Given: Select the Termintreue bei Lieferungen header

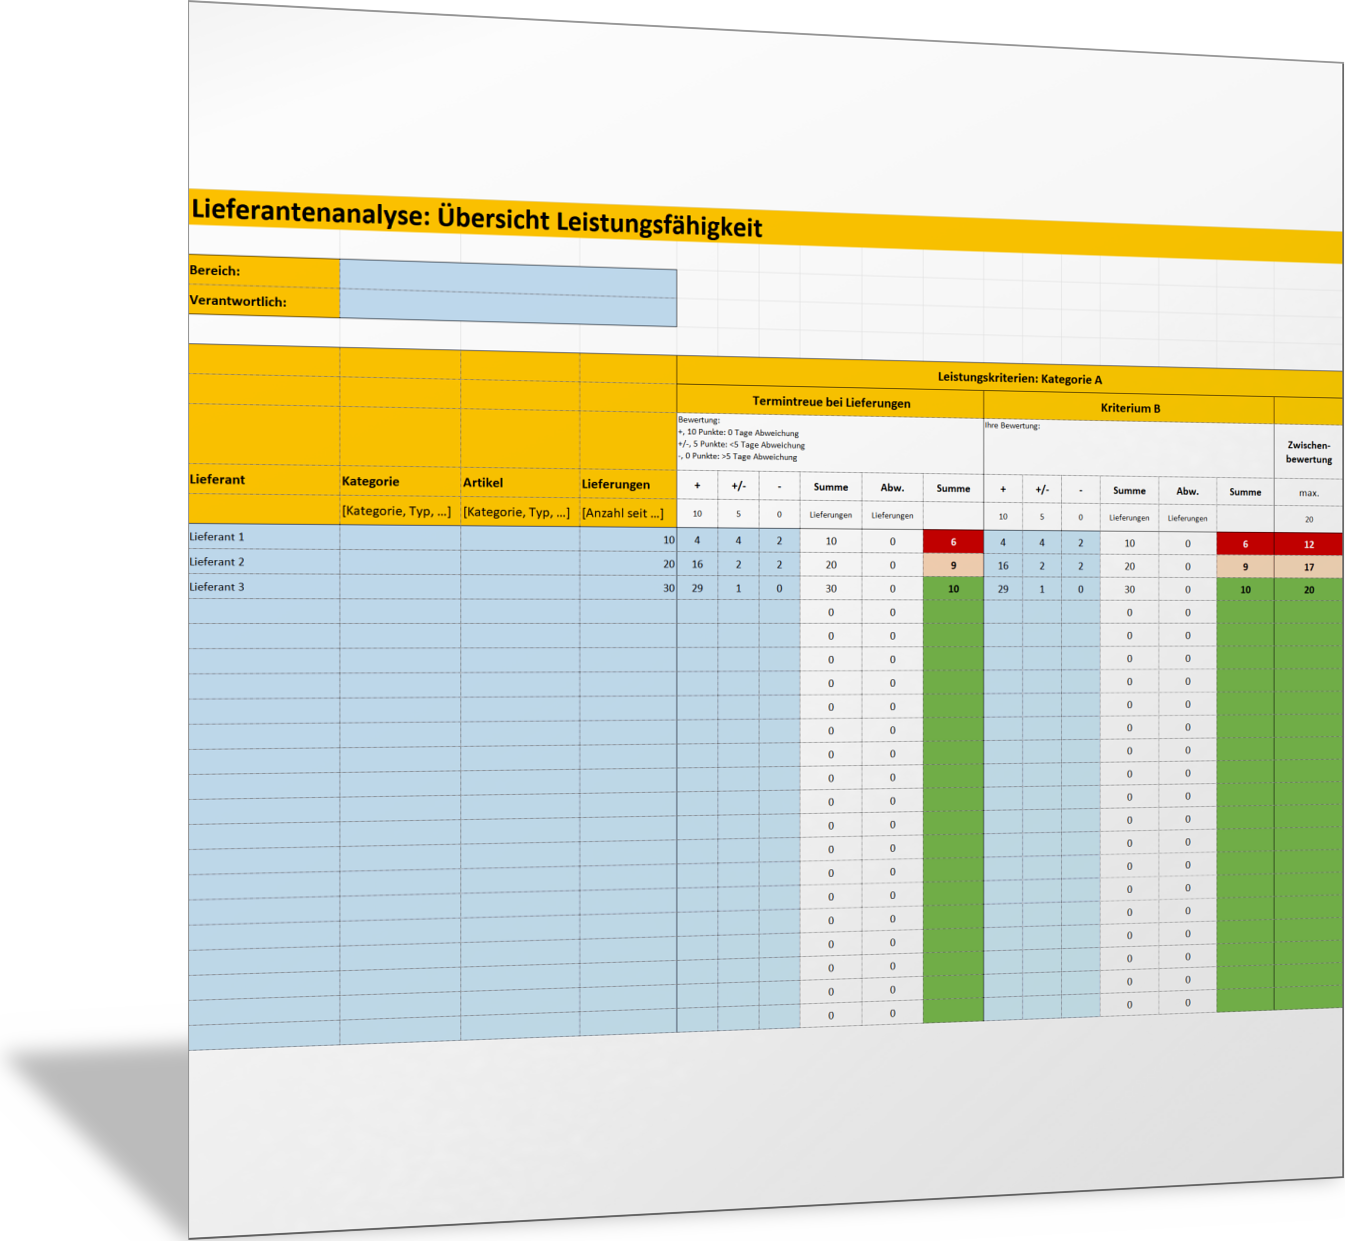Looking at the screenshot, I should tap(831, 402).
